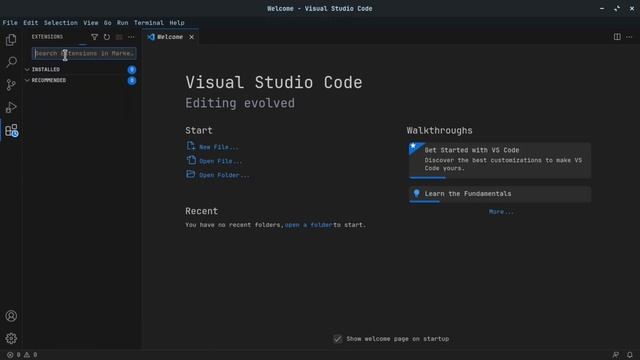Open editor more actions menu

[x=629, y=37]
